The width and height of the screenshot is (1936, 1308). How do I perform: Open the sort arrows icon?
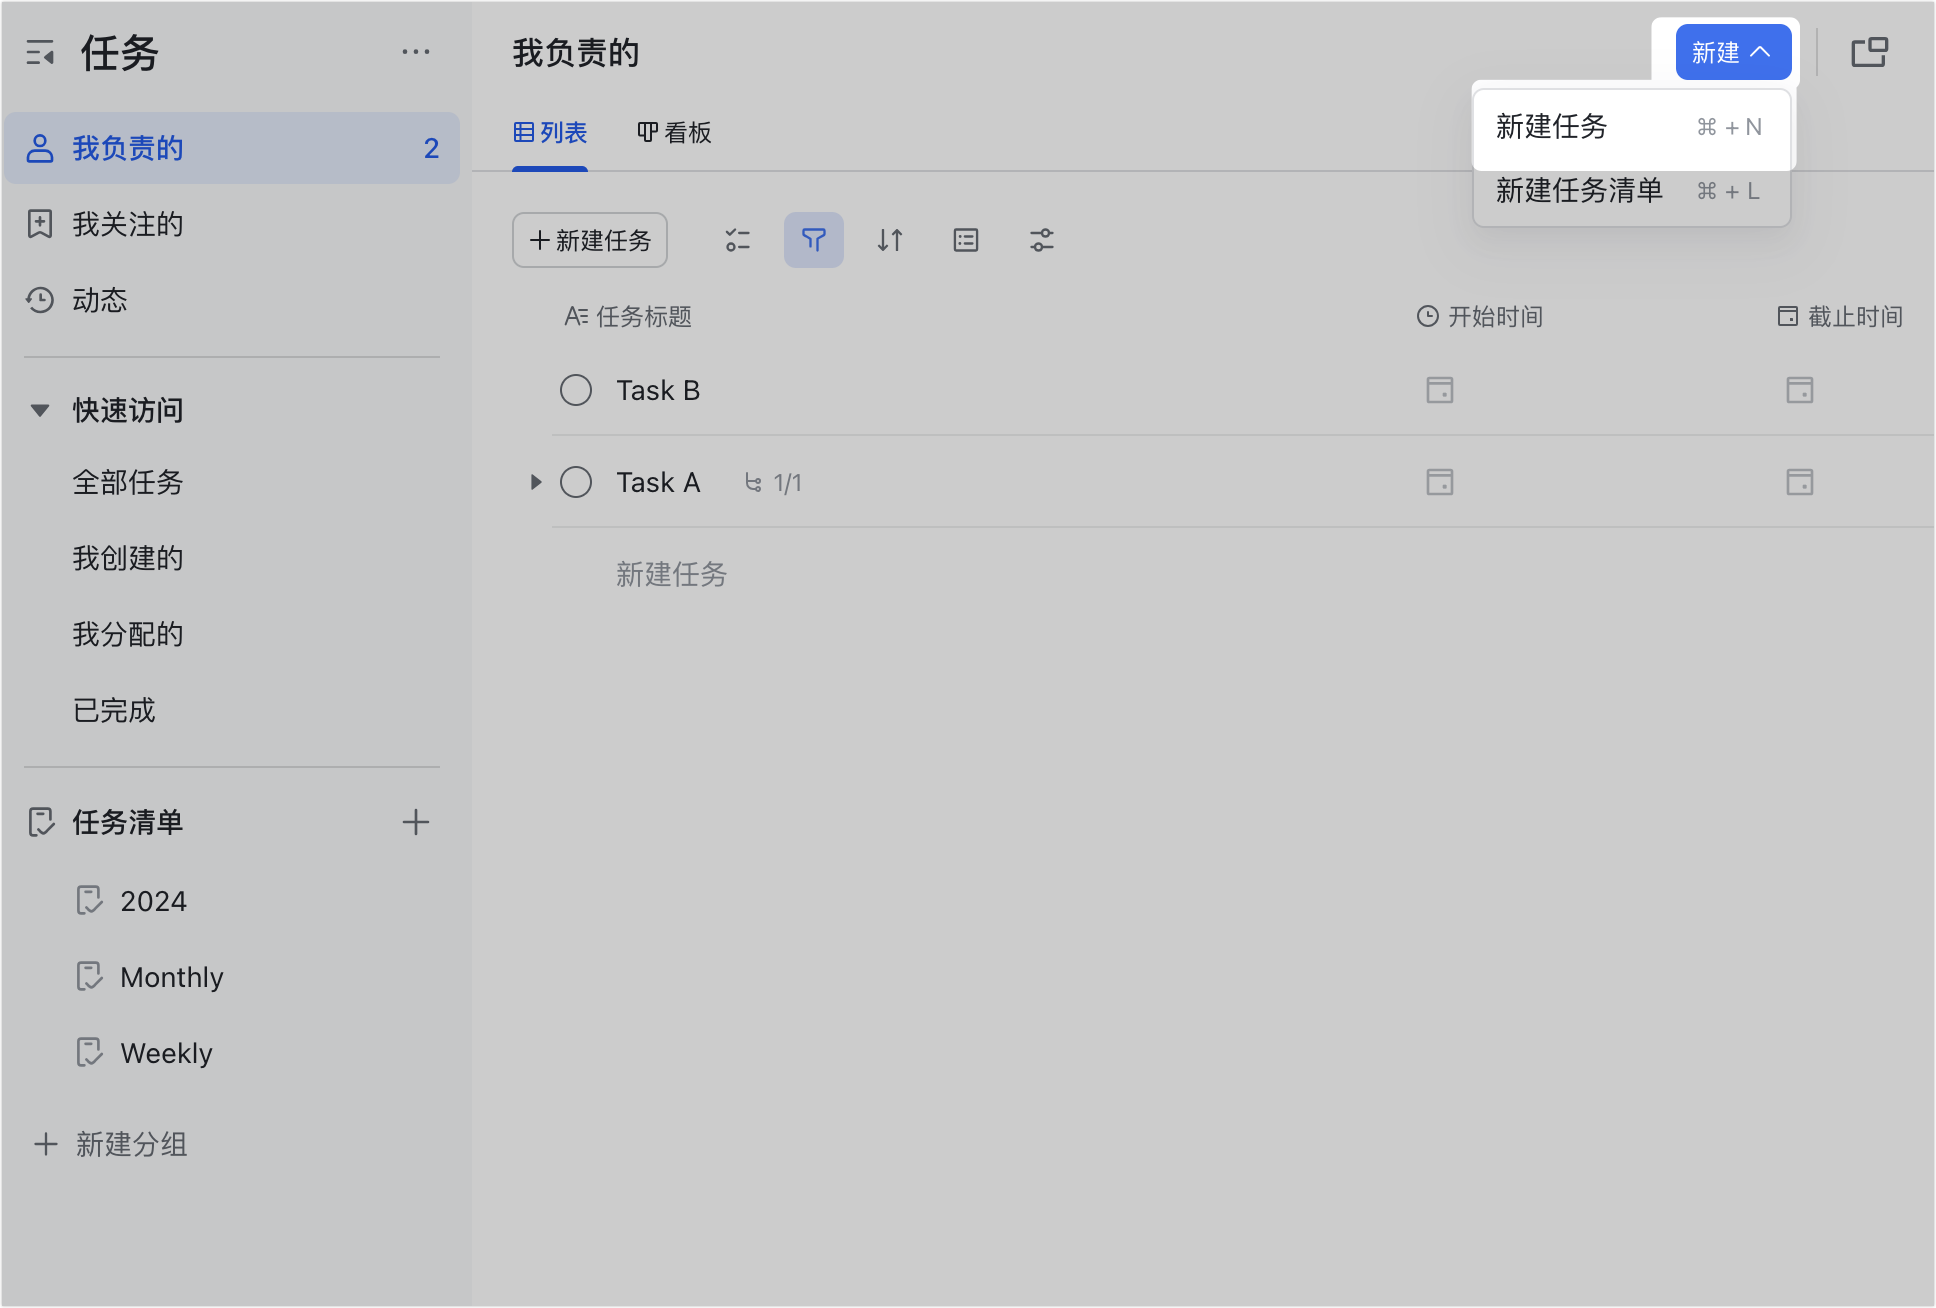click(890, 240)
